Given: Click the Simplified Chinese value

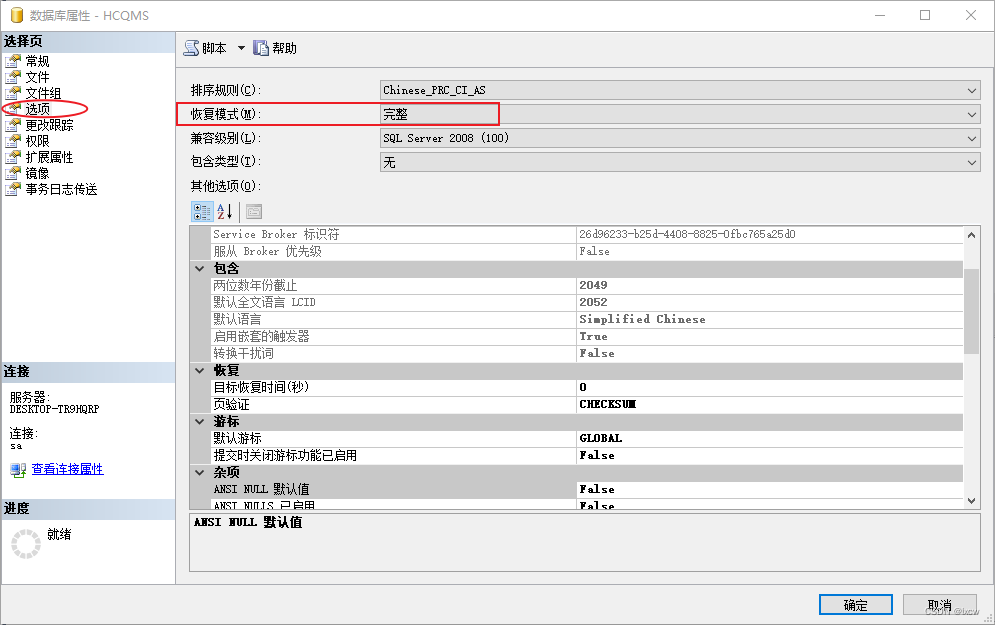Looking at the screenshot, I should [642, 319].
